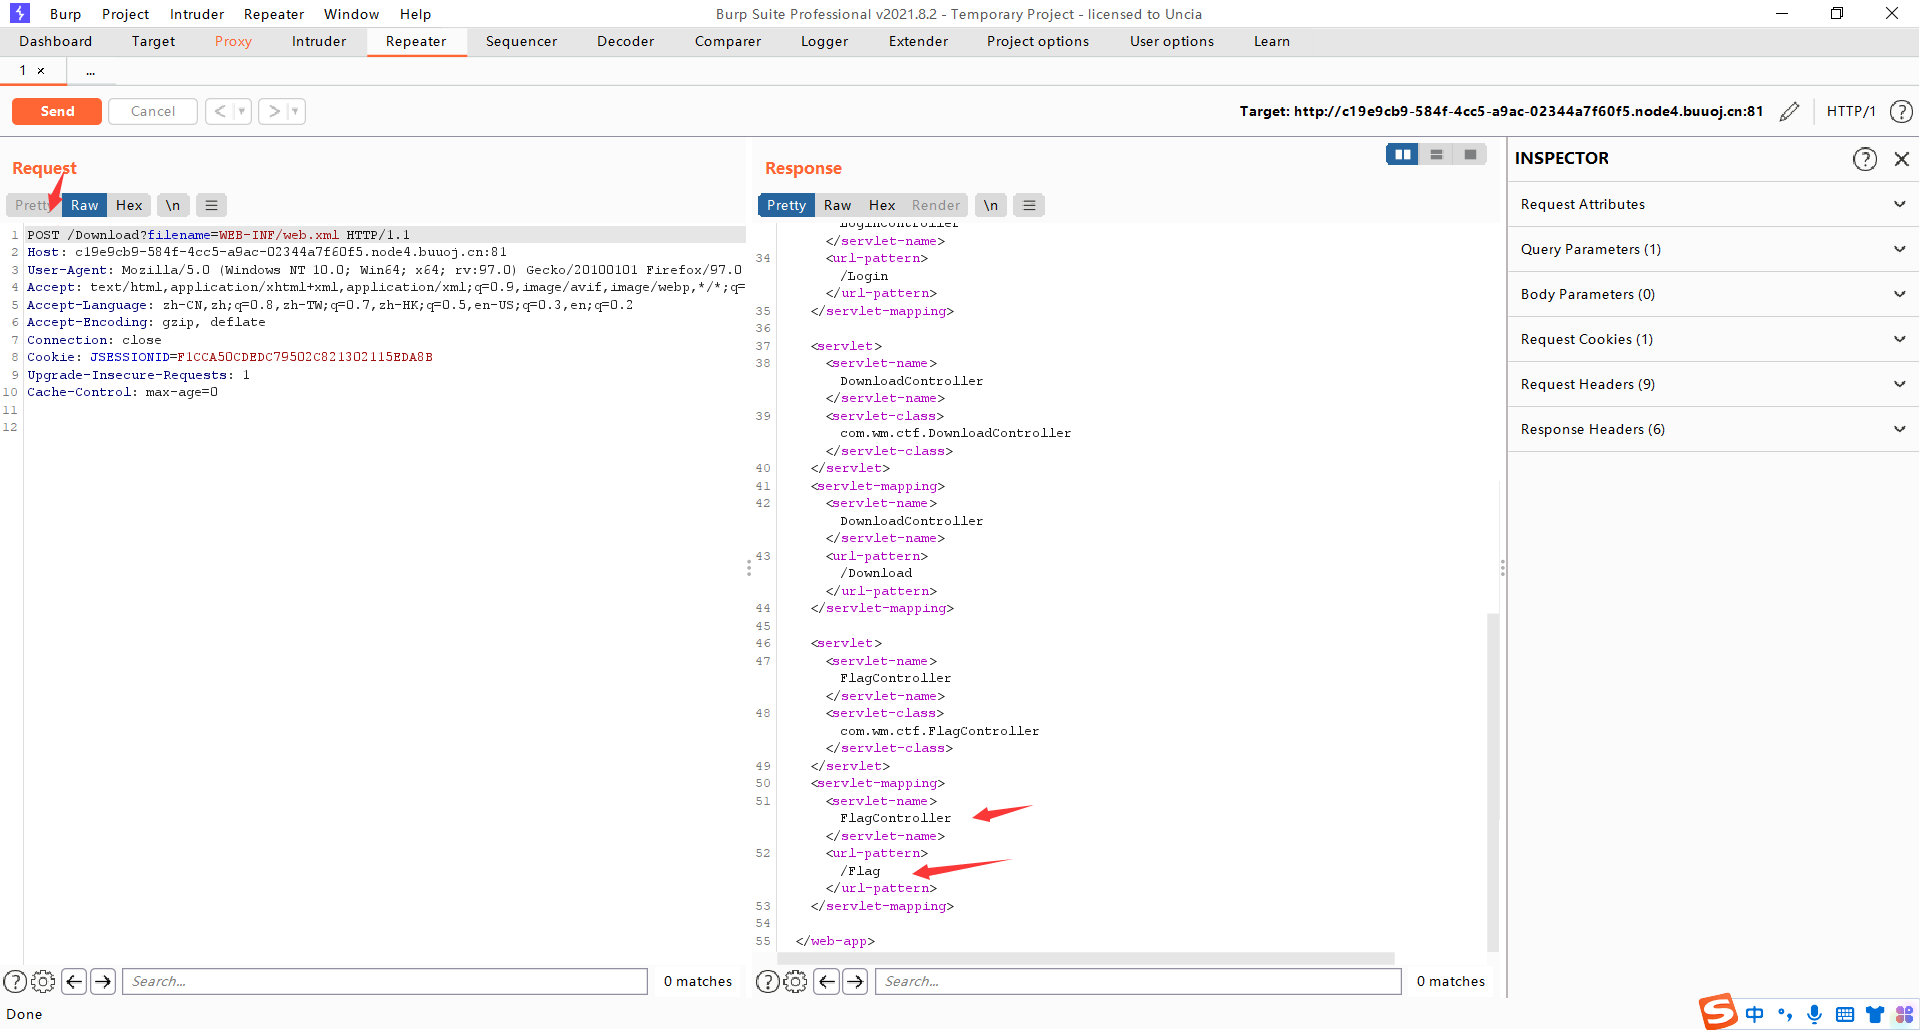The height and width of the screenshot is (1030, 1920).
Task: Click the Cancel button
Action: point(153,111)
